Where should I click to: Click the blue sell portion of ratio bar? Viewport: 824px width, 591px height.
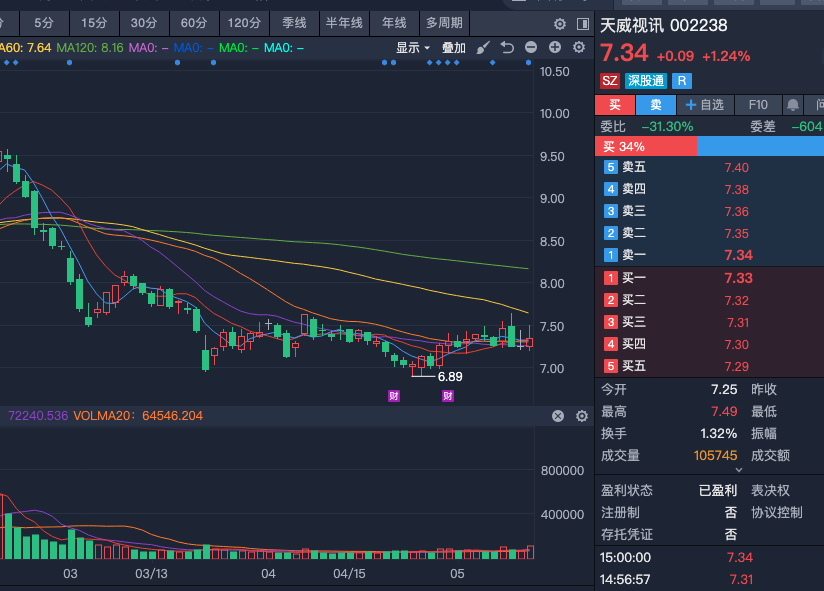760,147
